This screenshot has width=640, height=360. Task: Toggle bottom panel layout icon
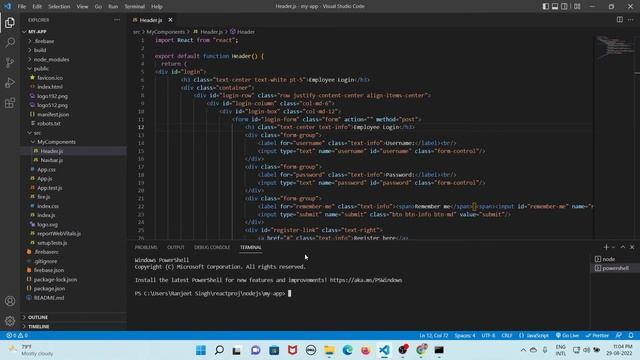[555, 6]
